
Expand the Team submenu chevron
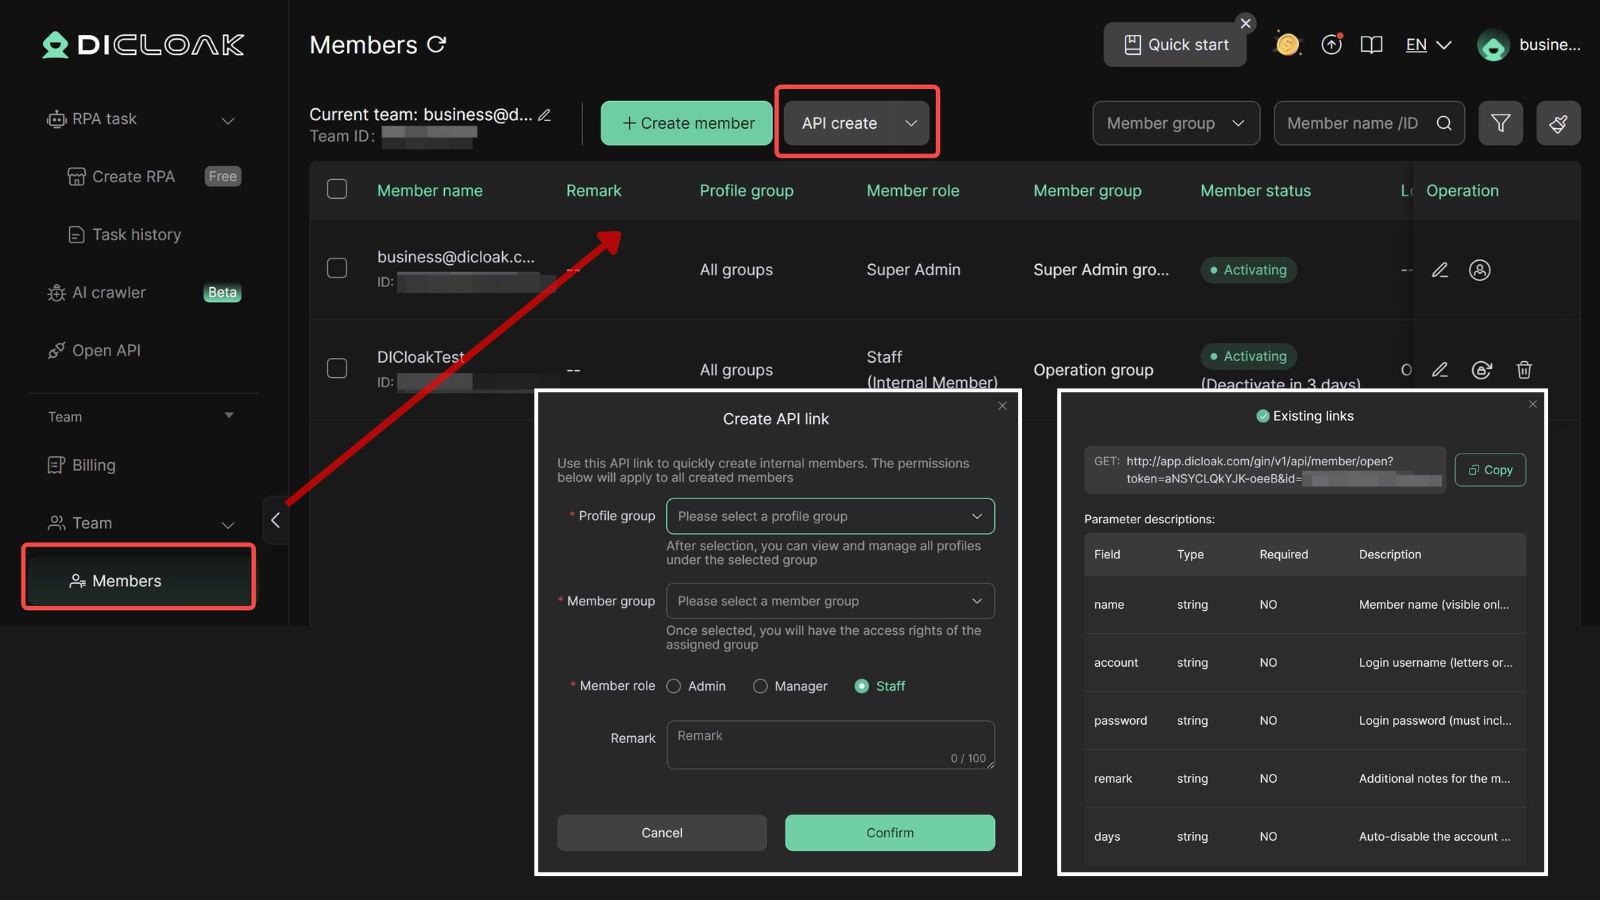point(228,524)
